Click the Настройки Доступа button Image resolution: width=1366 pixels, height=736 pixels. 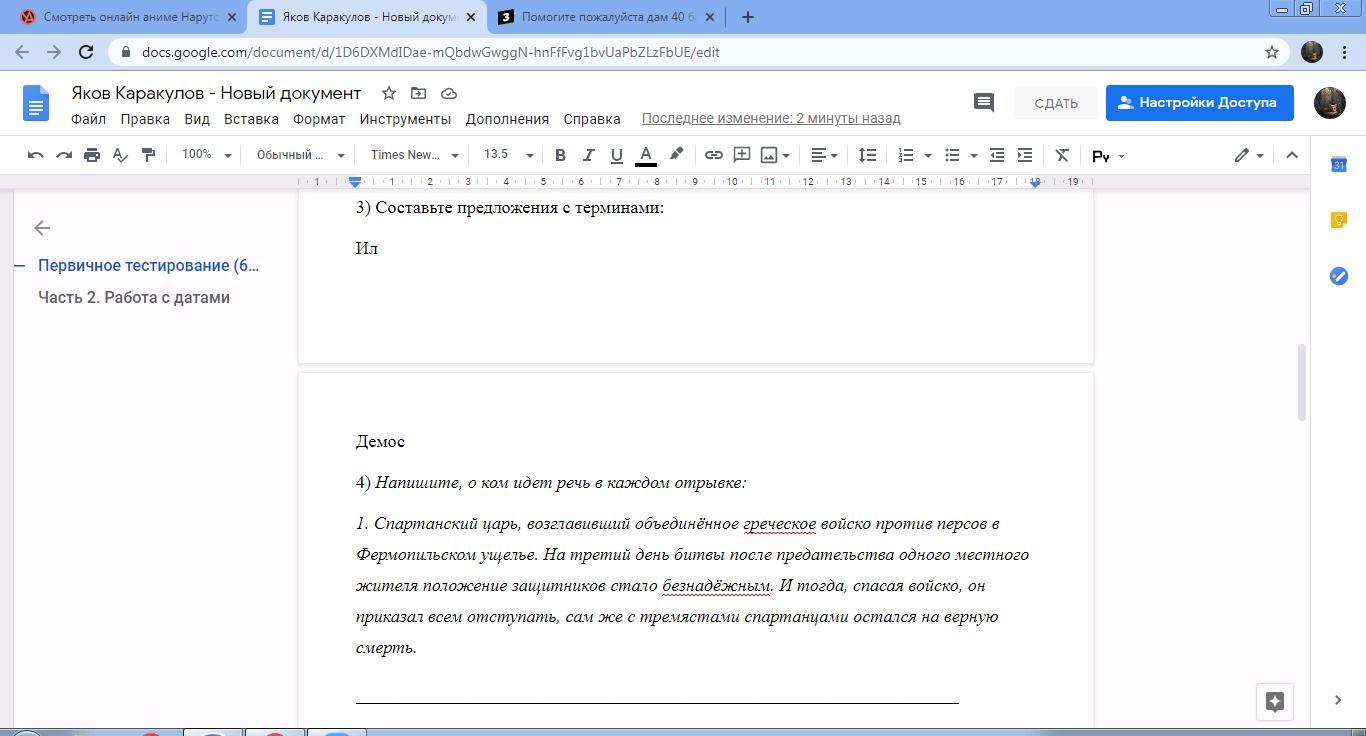(x=1199, y=102)
